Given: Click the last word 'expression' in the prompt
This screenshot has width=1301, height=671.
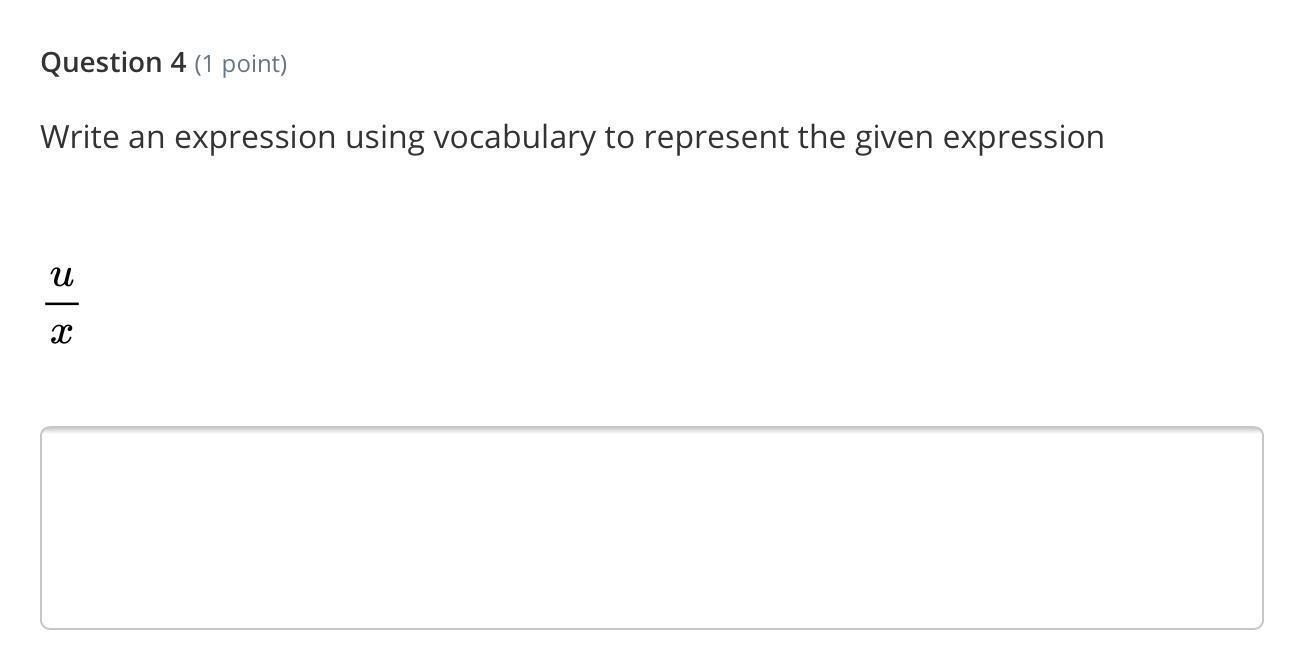Looking at the screenshot, I should point(1024,139).
